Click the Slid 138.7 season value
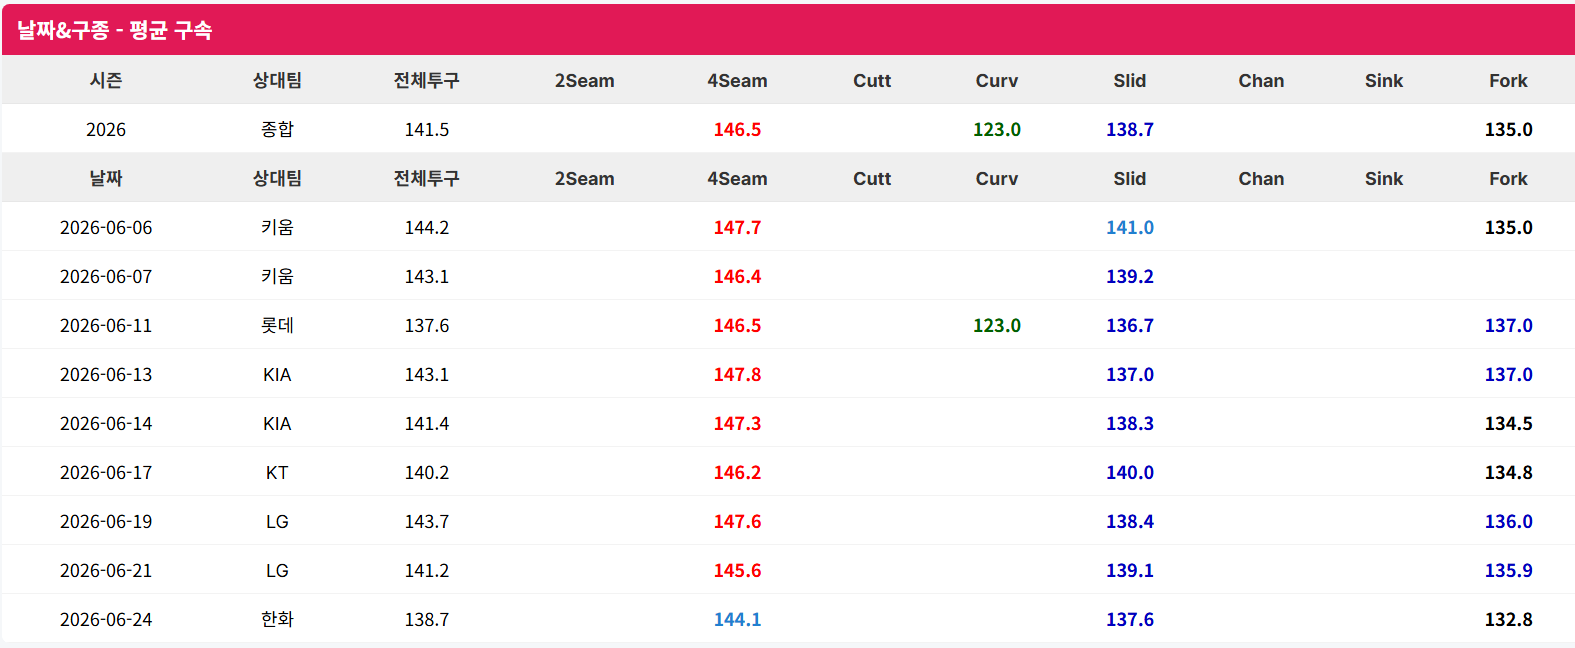Screen dimensions: 1575x648 [1130, 130]
